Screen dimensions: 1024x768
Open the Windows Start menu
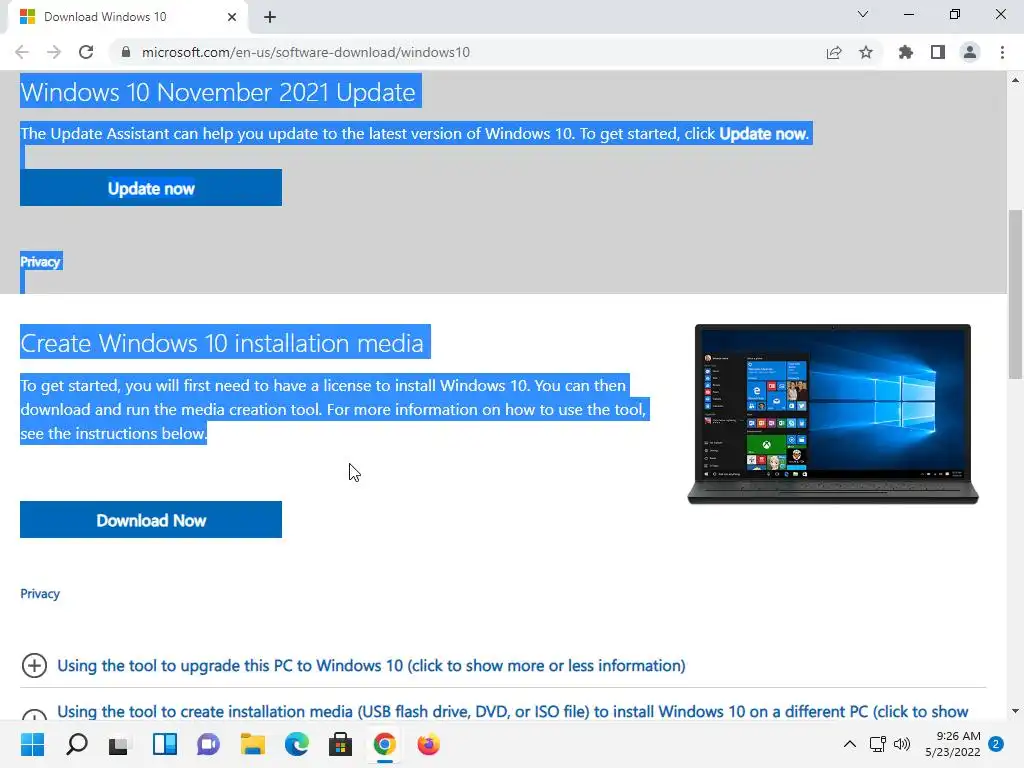click(x=32, y=744)
